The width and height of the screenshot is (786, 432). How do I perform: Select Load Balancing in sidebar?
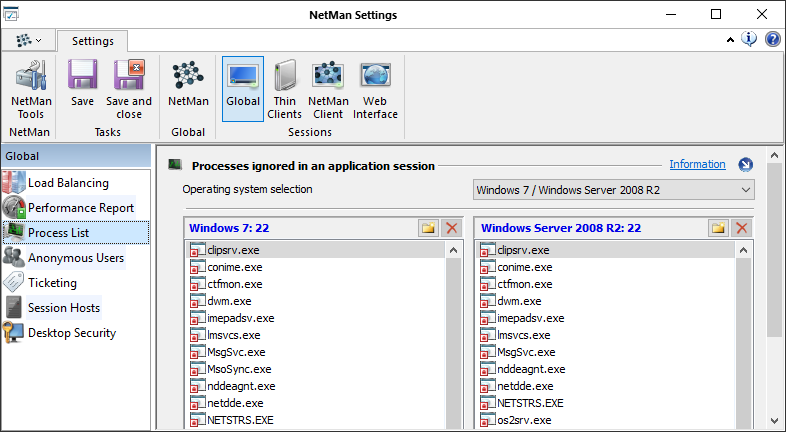point(68,183)
